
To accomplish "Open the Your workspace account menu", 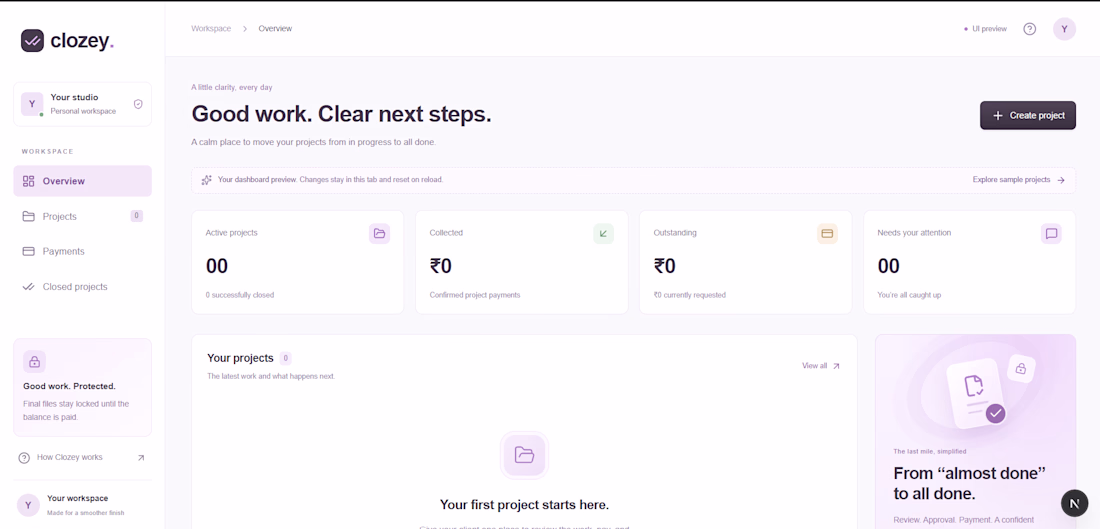I will click(x=82, y=505).
